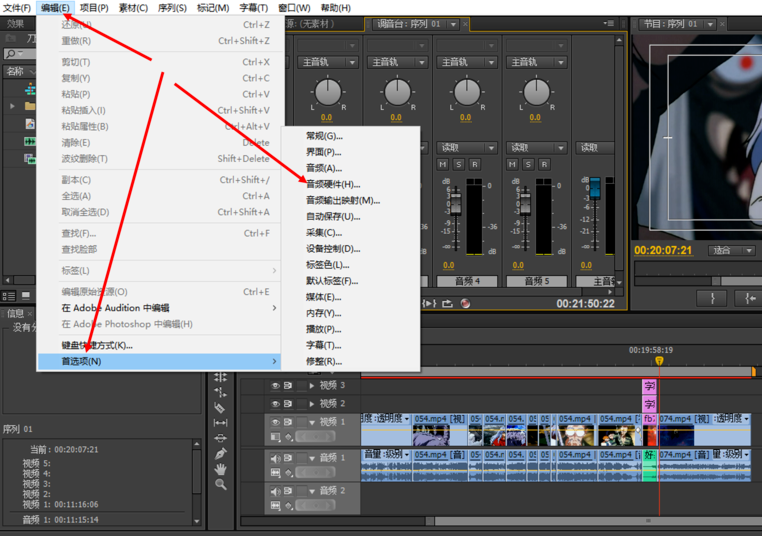Collapse the Audio 1 track
Screen dimensions: 762x536
tap(312, 458)
